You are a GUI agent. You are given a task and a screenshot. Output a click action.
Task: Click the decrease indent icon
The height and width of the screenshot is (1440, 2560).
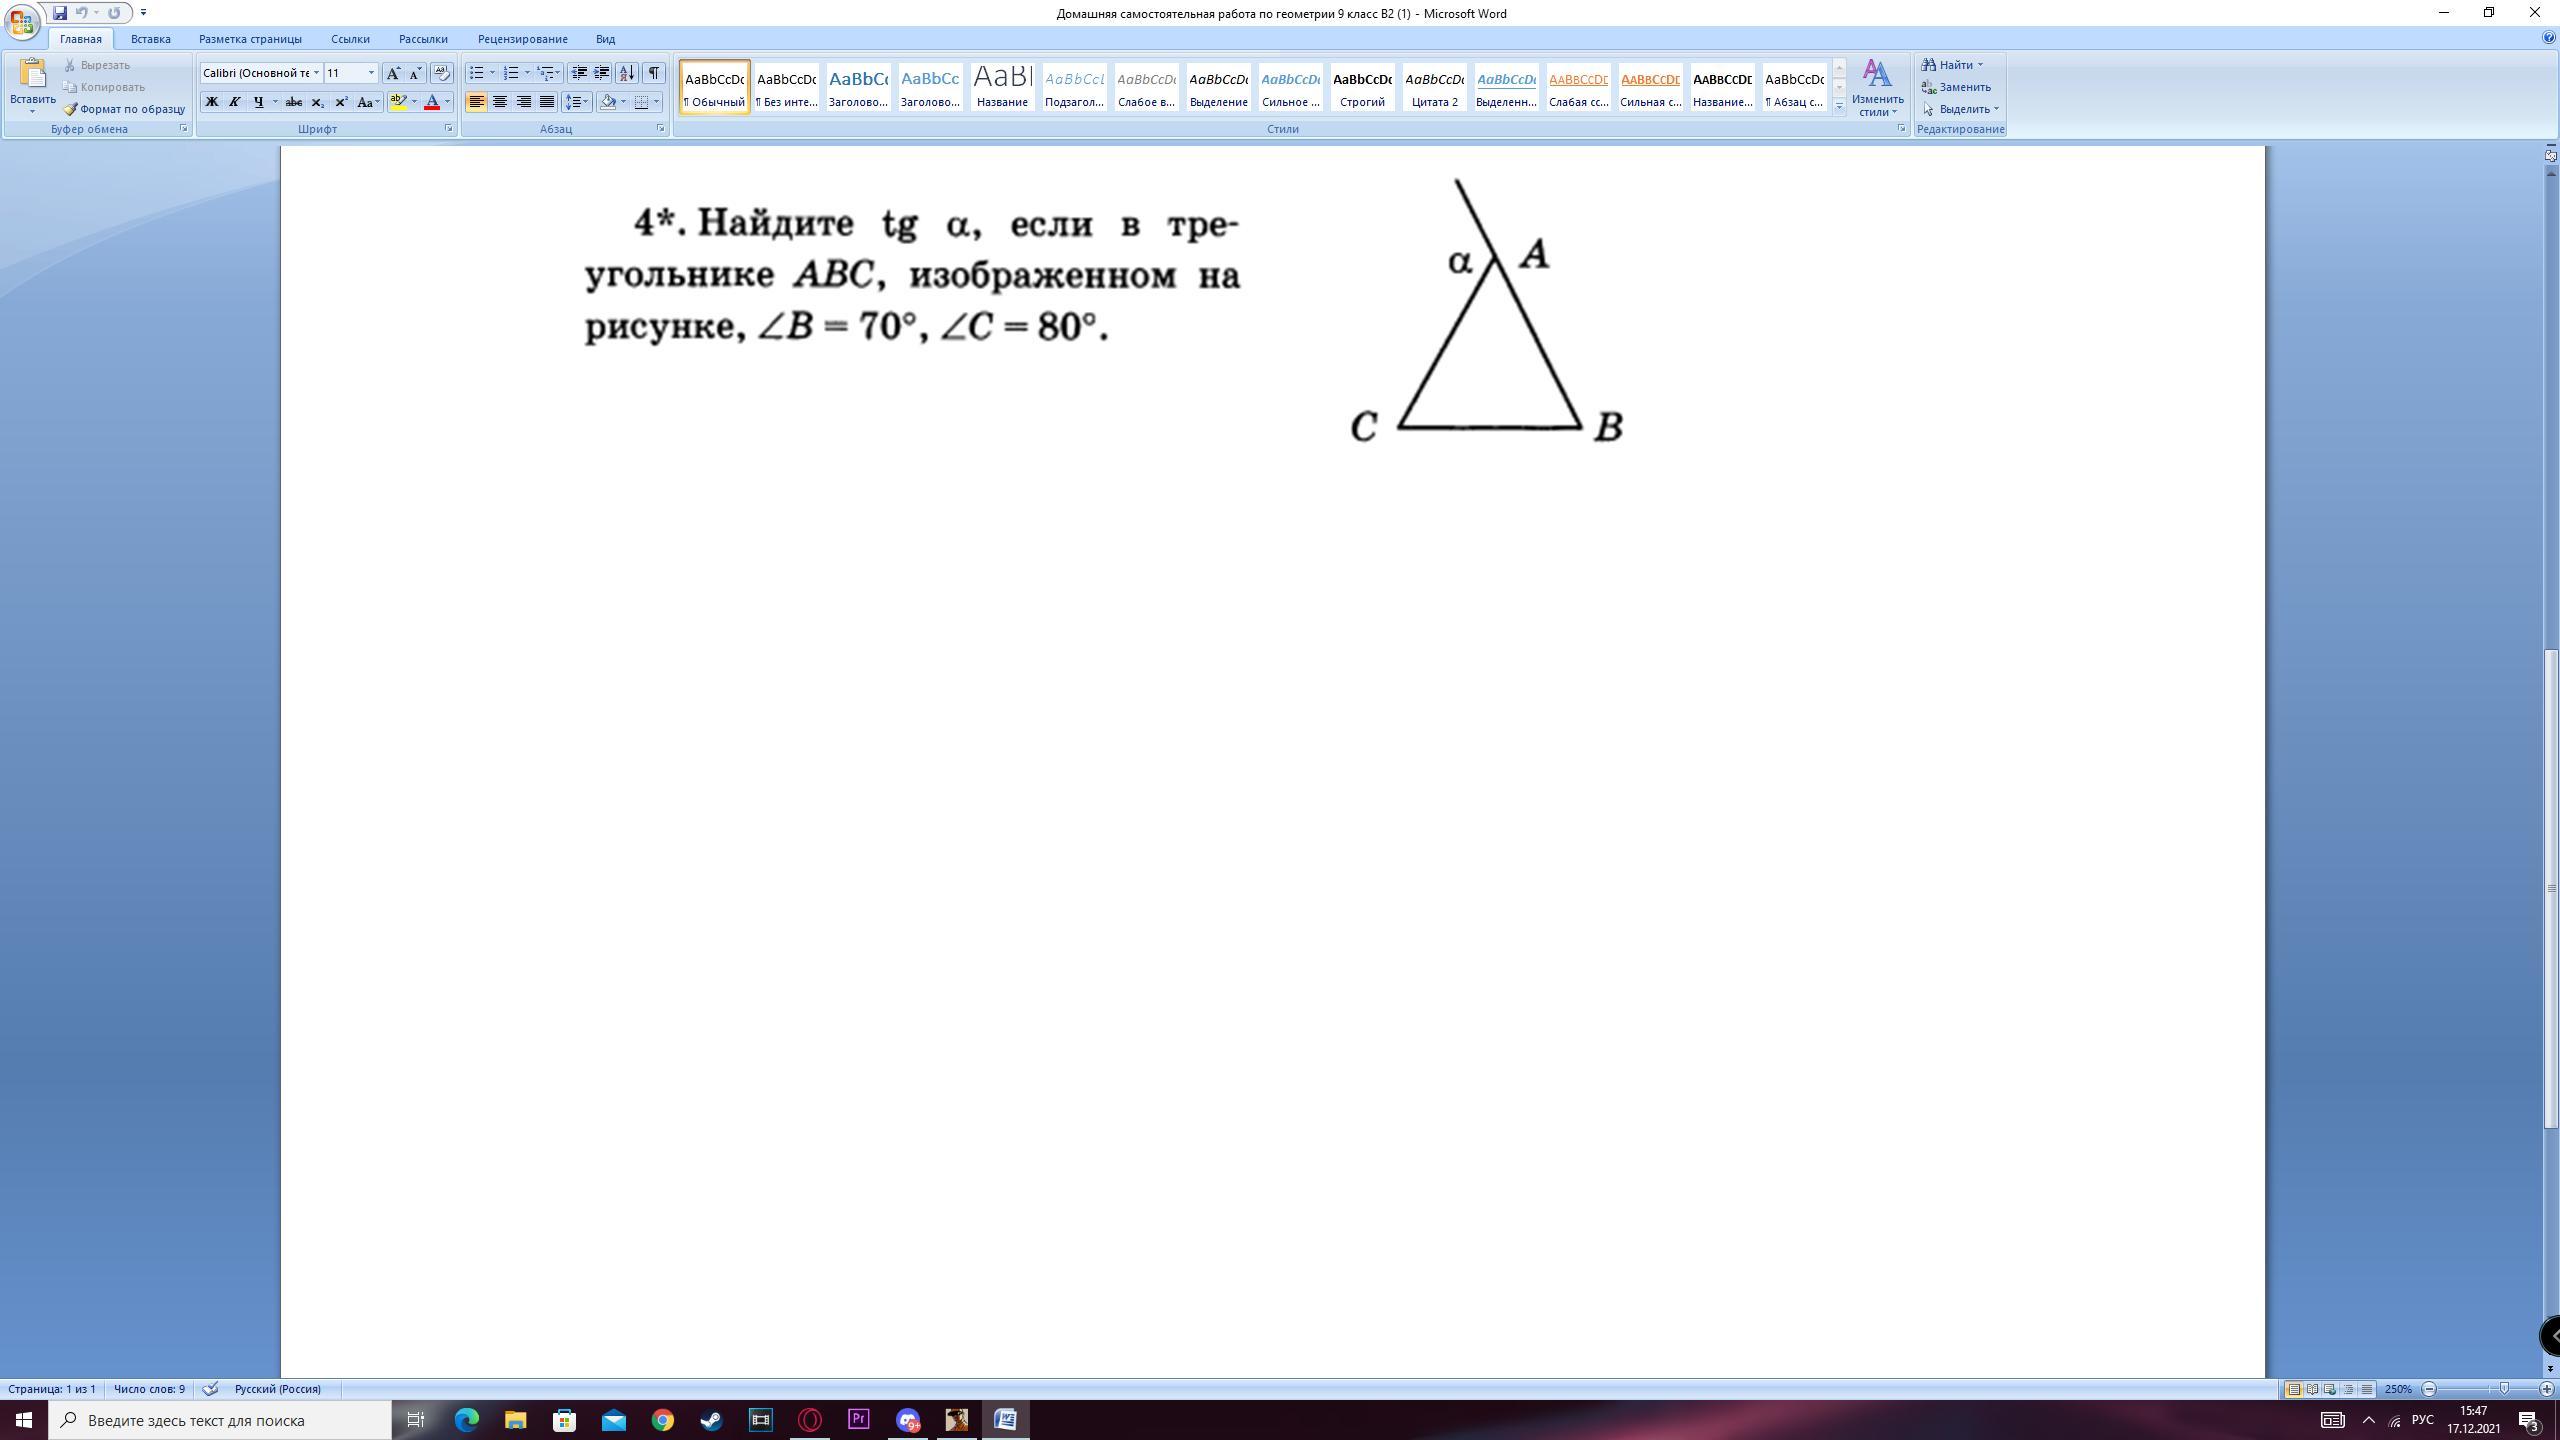tap(578, 73)
